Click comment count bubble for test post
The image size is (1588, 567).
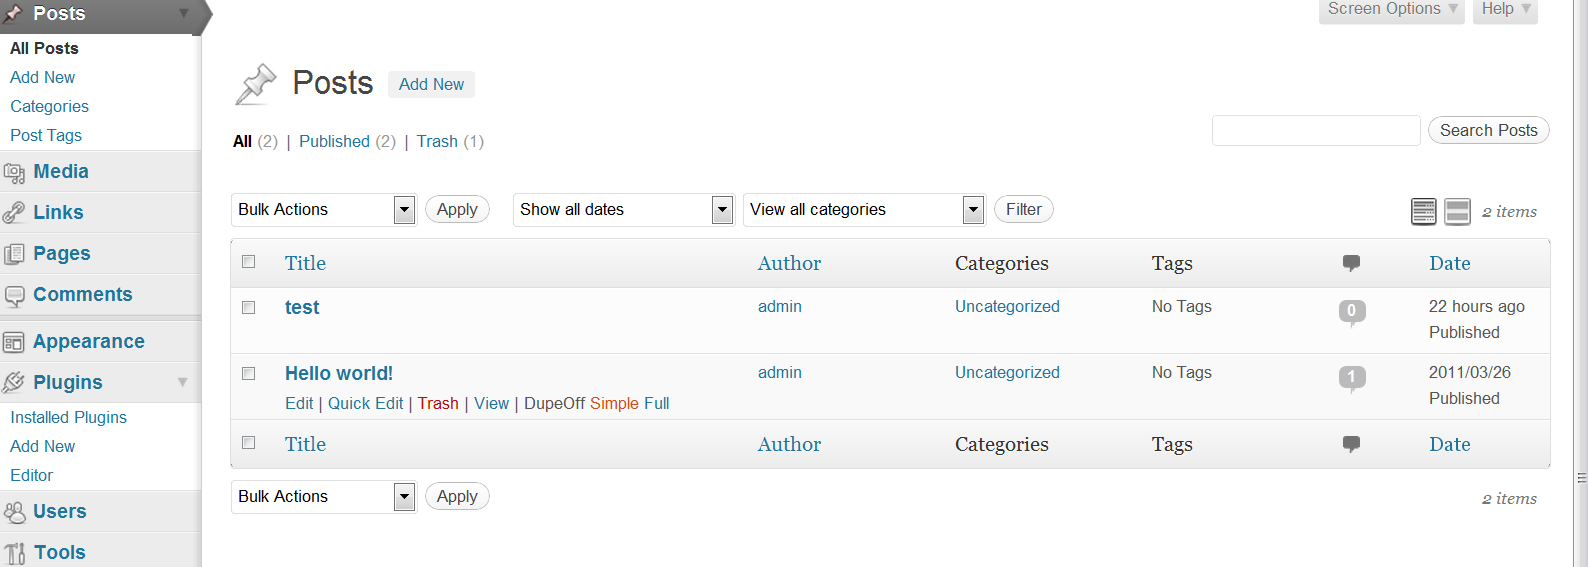tap(1352, 312)
